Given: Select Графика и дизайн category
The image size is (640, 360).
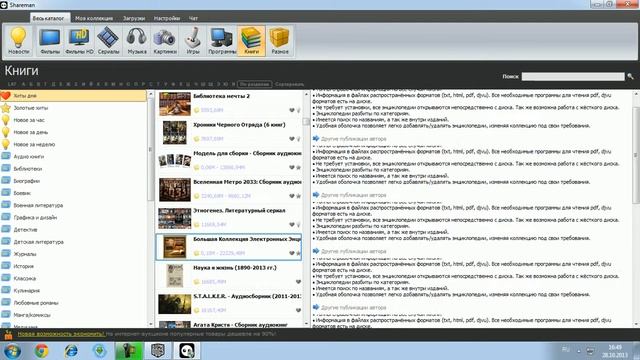Looking at the screenshot, I should 35,218.
